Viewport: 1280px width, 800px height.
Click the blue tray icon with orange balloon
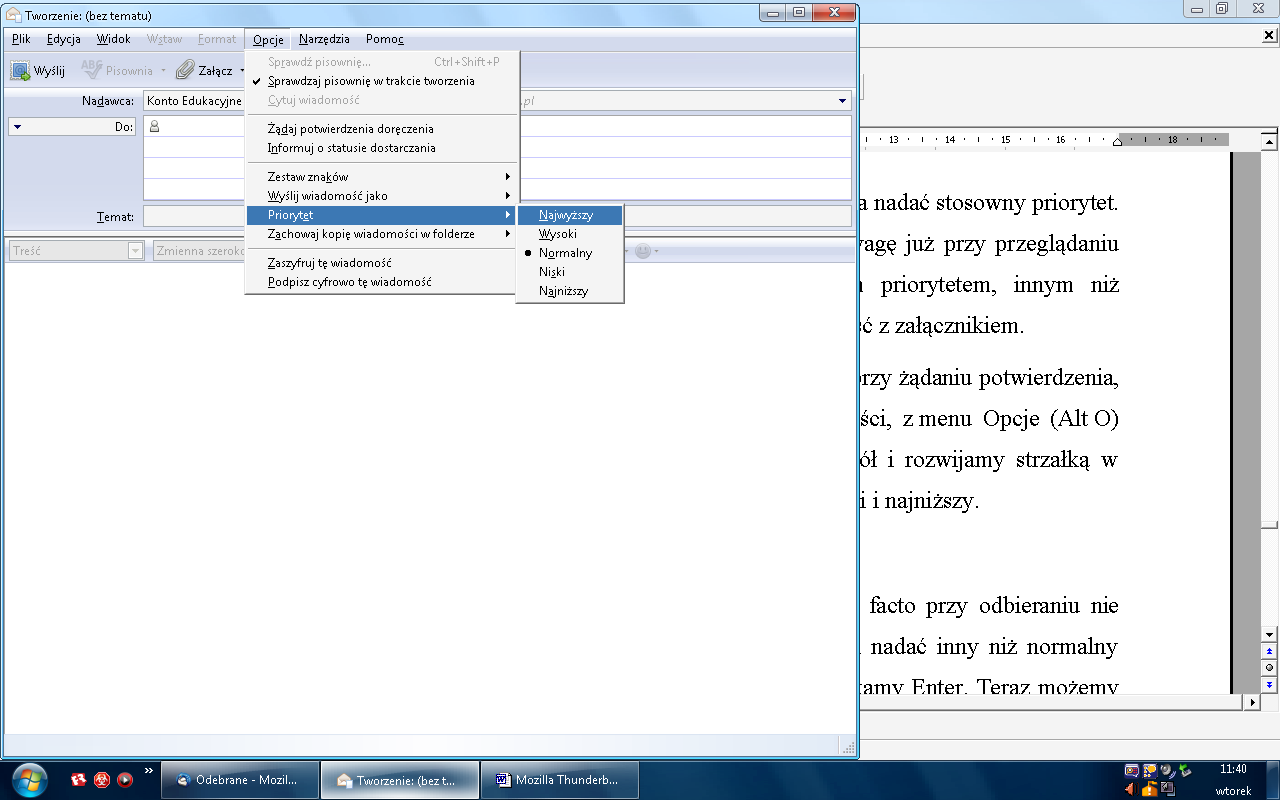click(1150, 770)
